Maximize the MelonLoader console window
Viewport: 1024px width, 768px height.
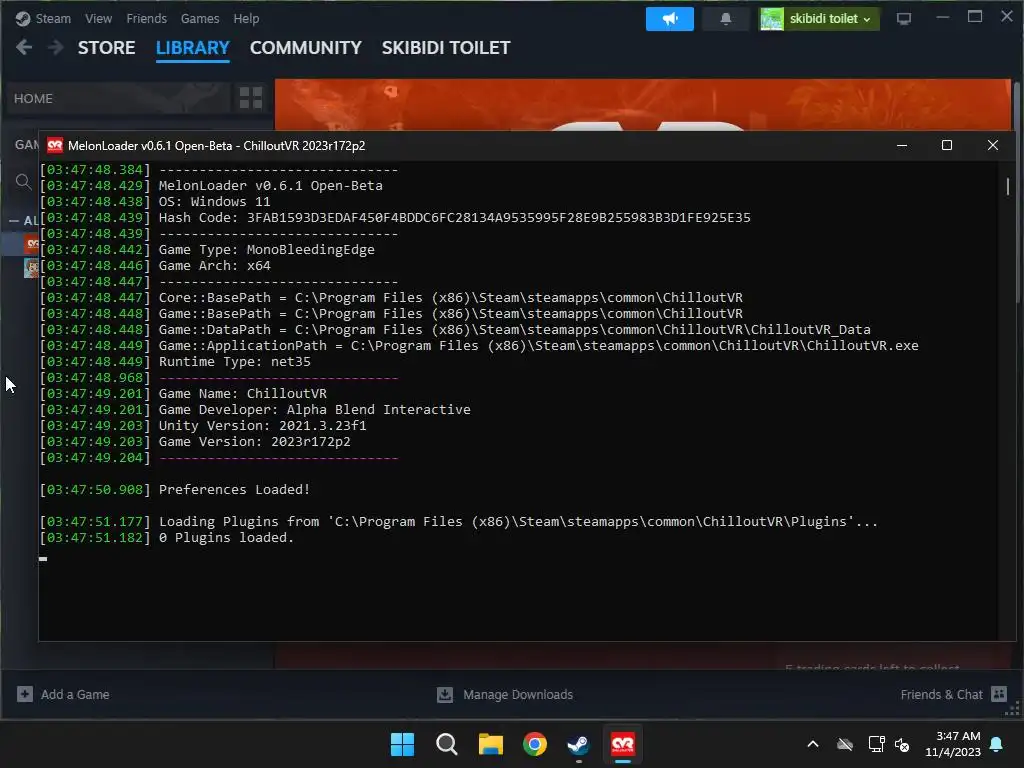click(947, 146)
